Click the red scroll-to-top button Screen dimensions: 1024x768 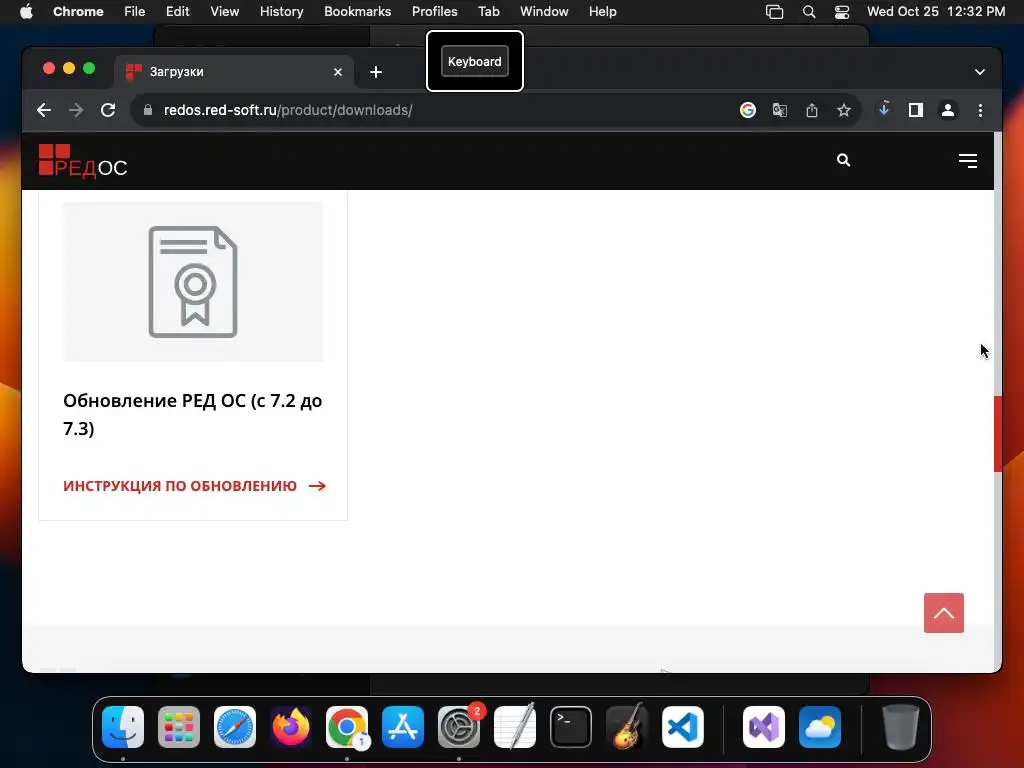click(x=944, y=613)
